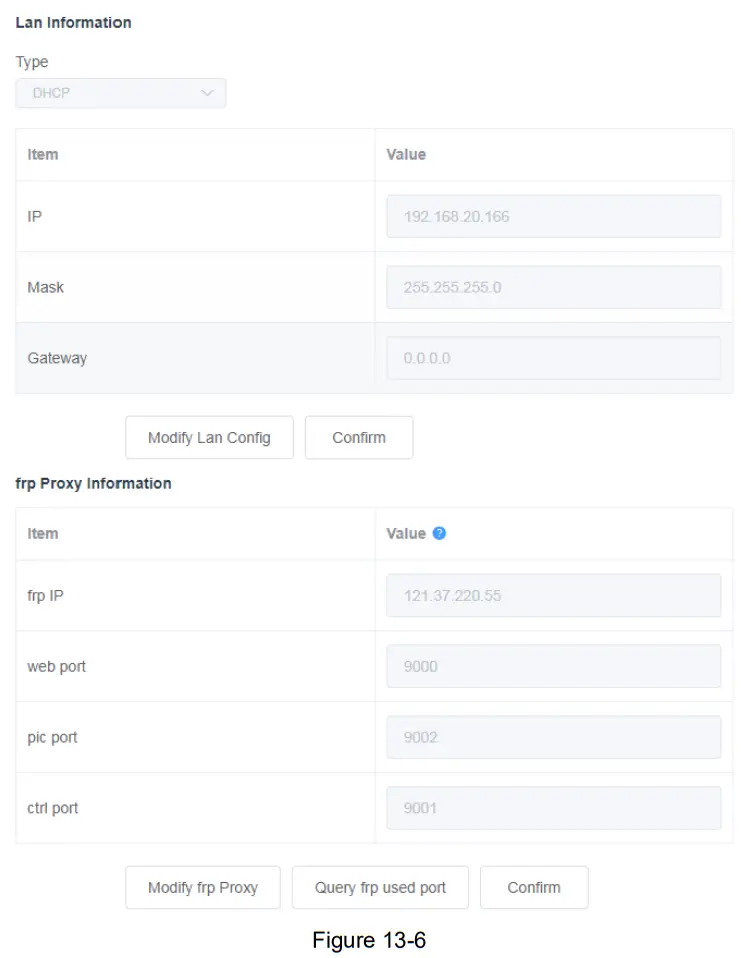
Task: Confirm the frp Proxy settings
Action: point(533,887)
